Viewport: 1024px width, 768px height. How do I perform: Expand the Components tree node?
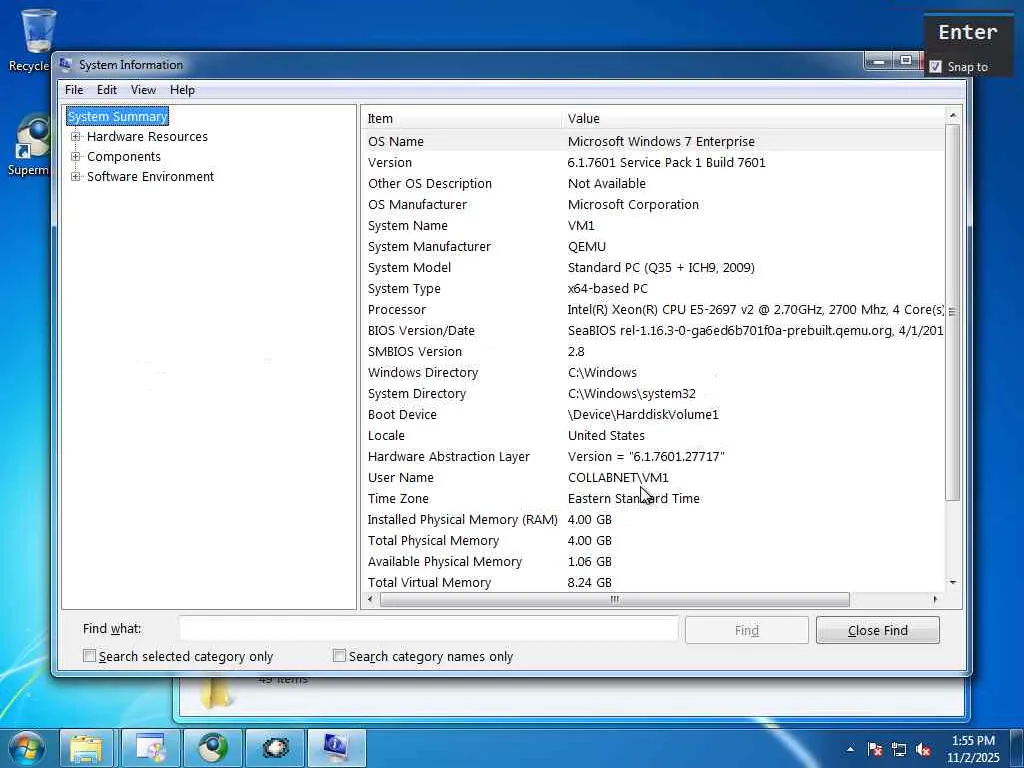point(76,156)
